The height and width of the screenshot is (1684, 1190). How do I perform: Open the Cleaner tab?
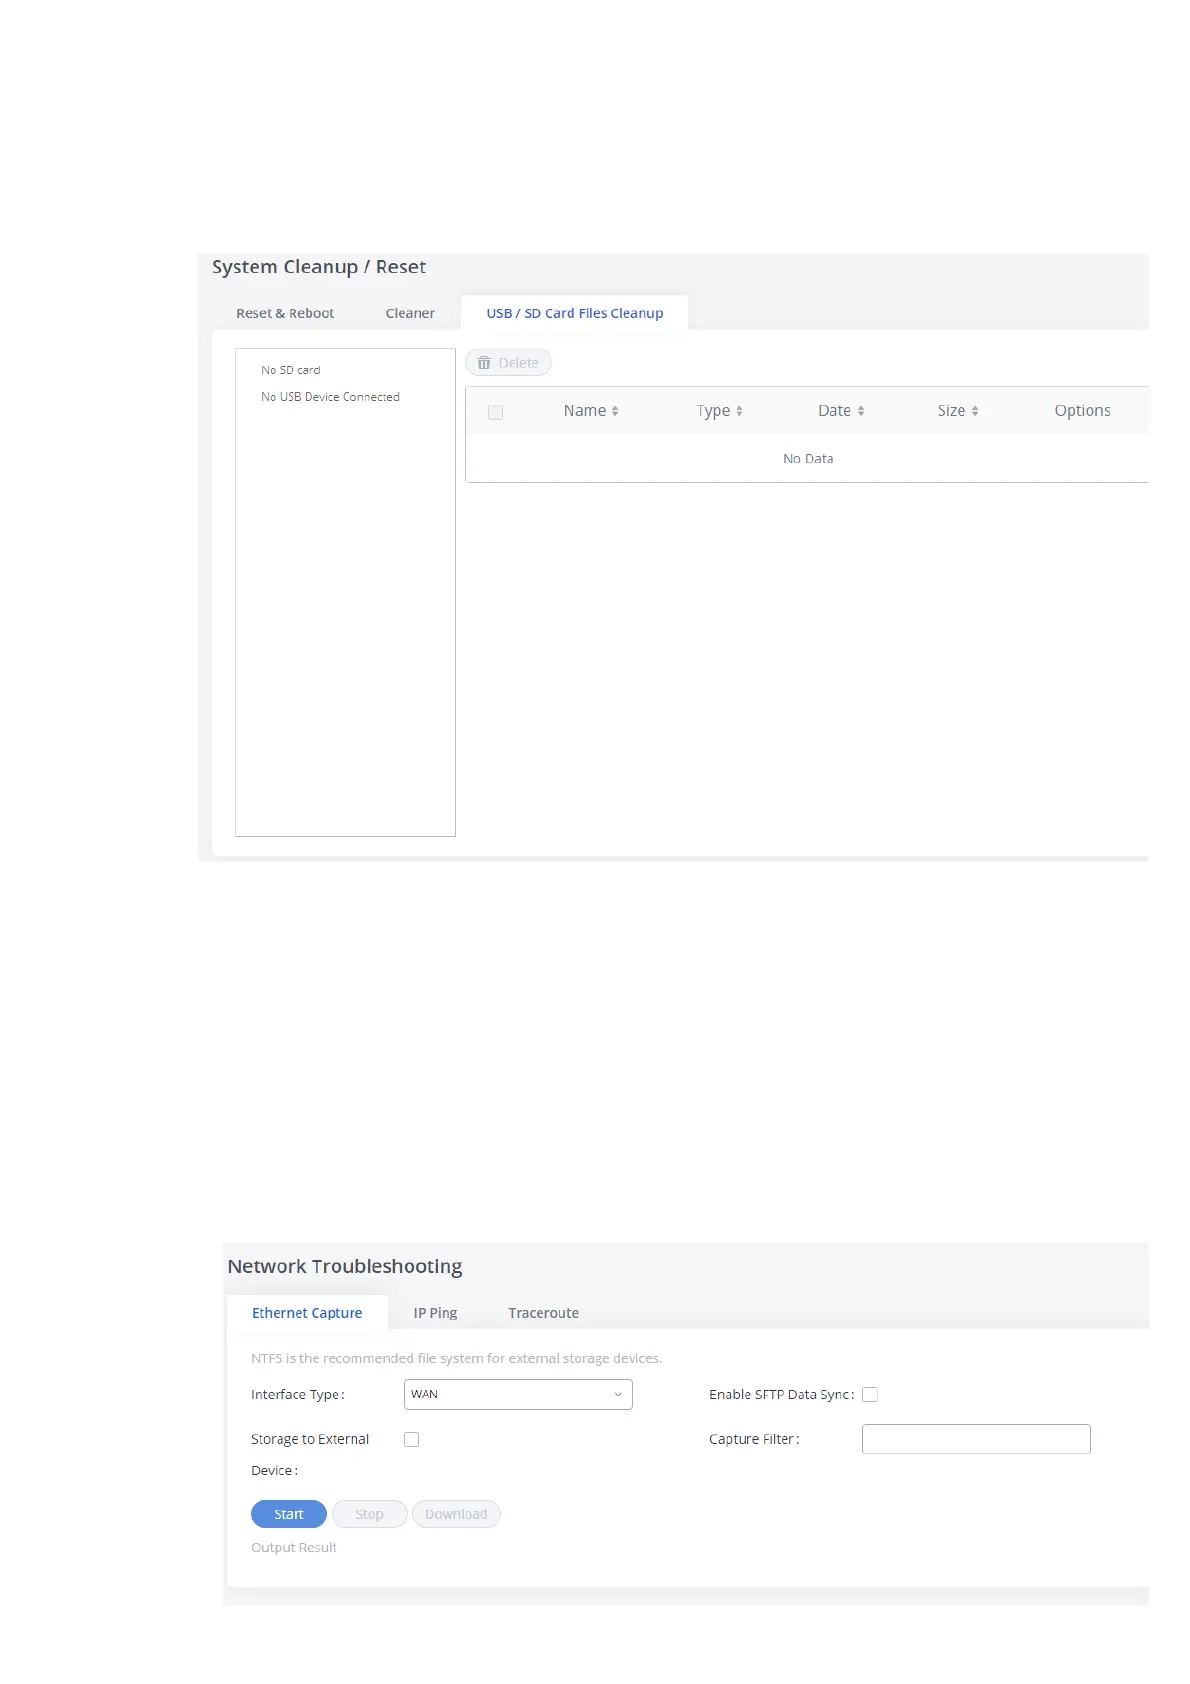click(x=410, y=313)
